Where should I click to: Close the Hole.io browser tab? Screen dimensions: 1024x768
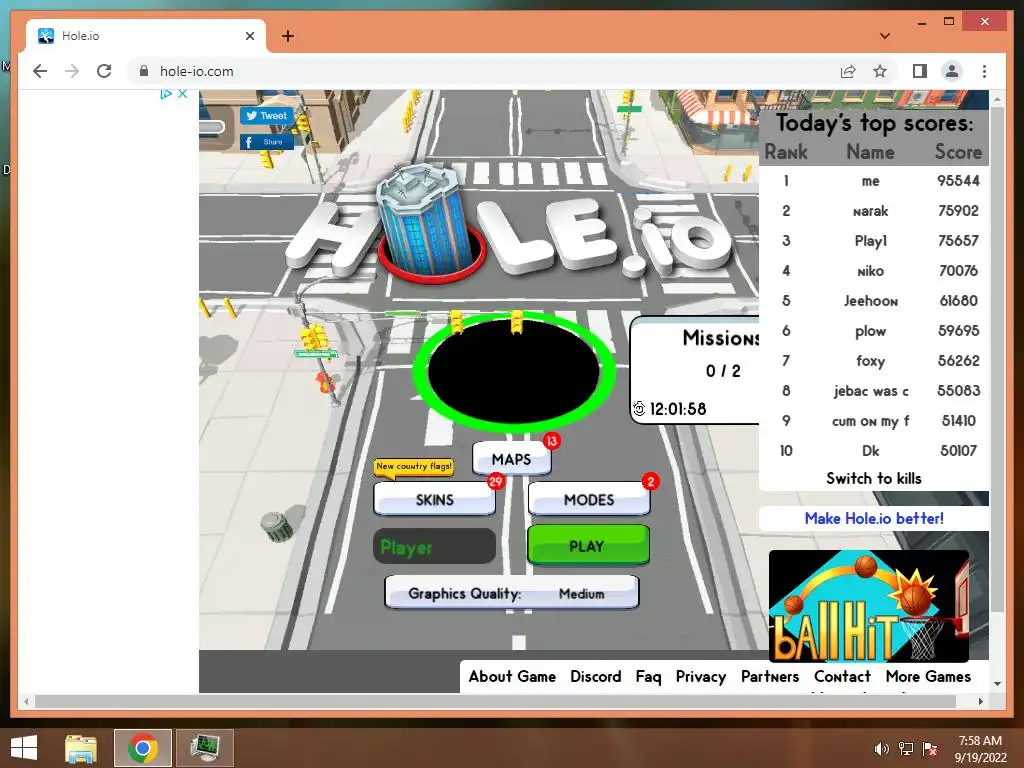pos(249,36)
